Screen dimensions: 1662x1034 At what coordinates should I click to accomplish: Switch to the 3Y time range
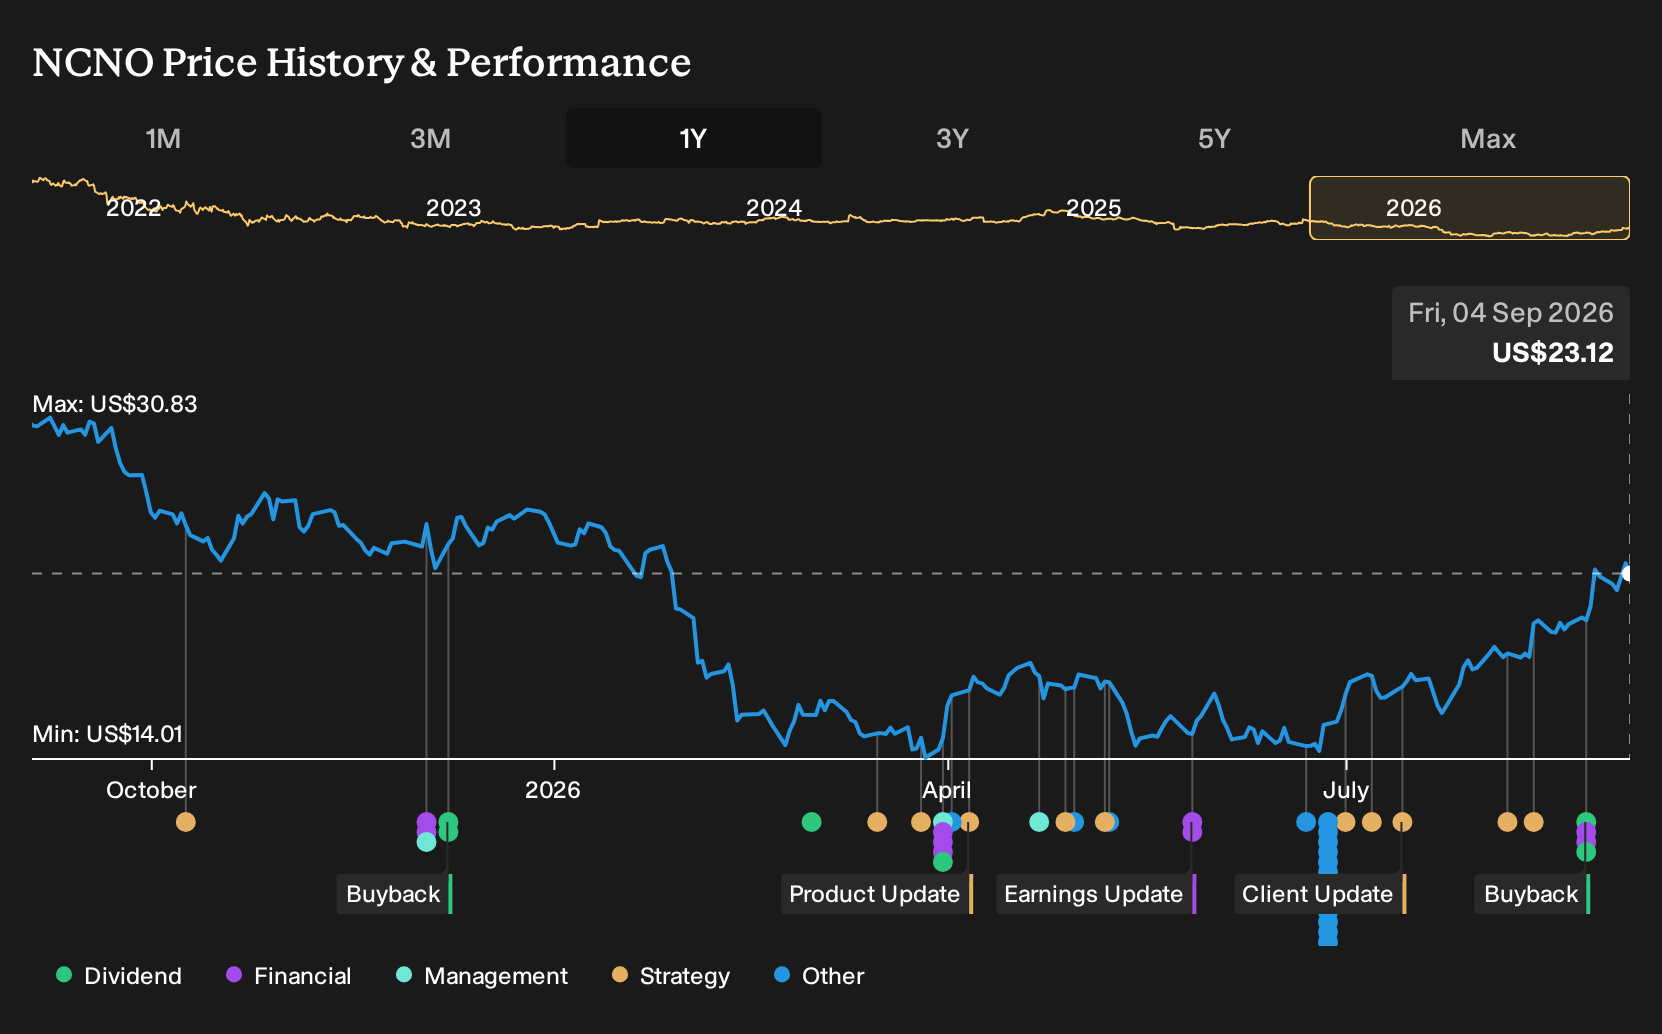point(952,138)
